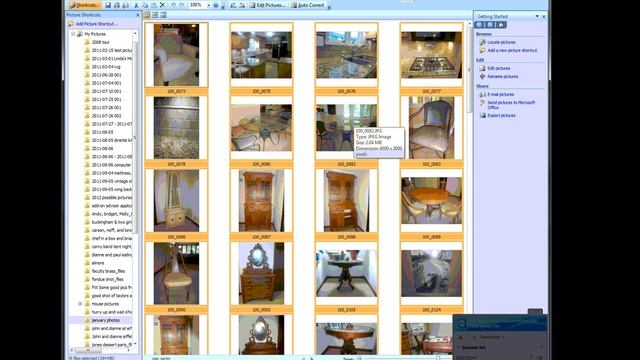The height and width of the screenshot is (360, 640).
Task: Select the faculty brass_files folder
Action: [x=104, y=271]
